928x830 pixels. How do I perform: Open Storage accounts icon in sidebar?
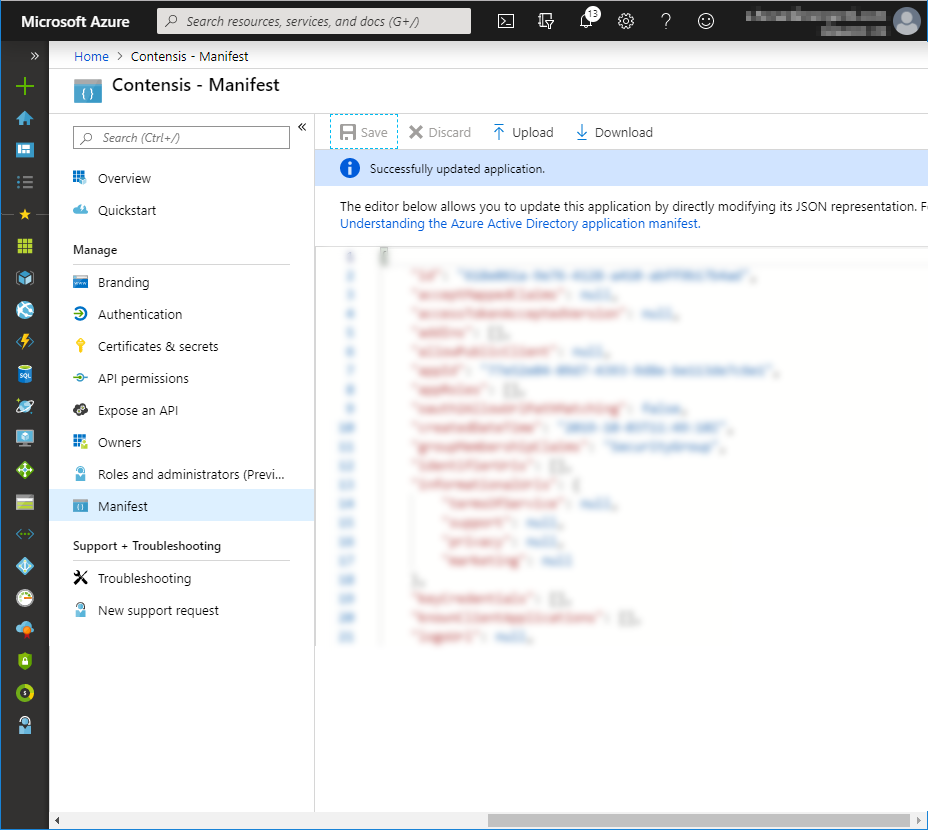pos(25,502)
